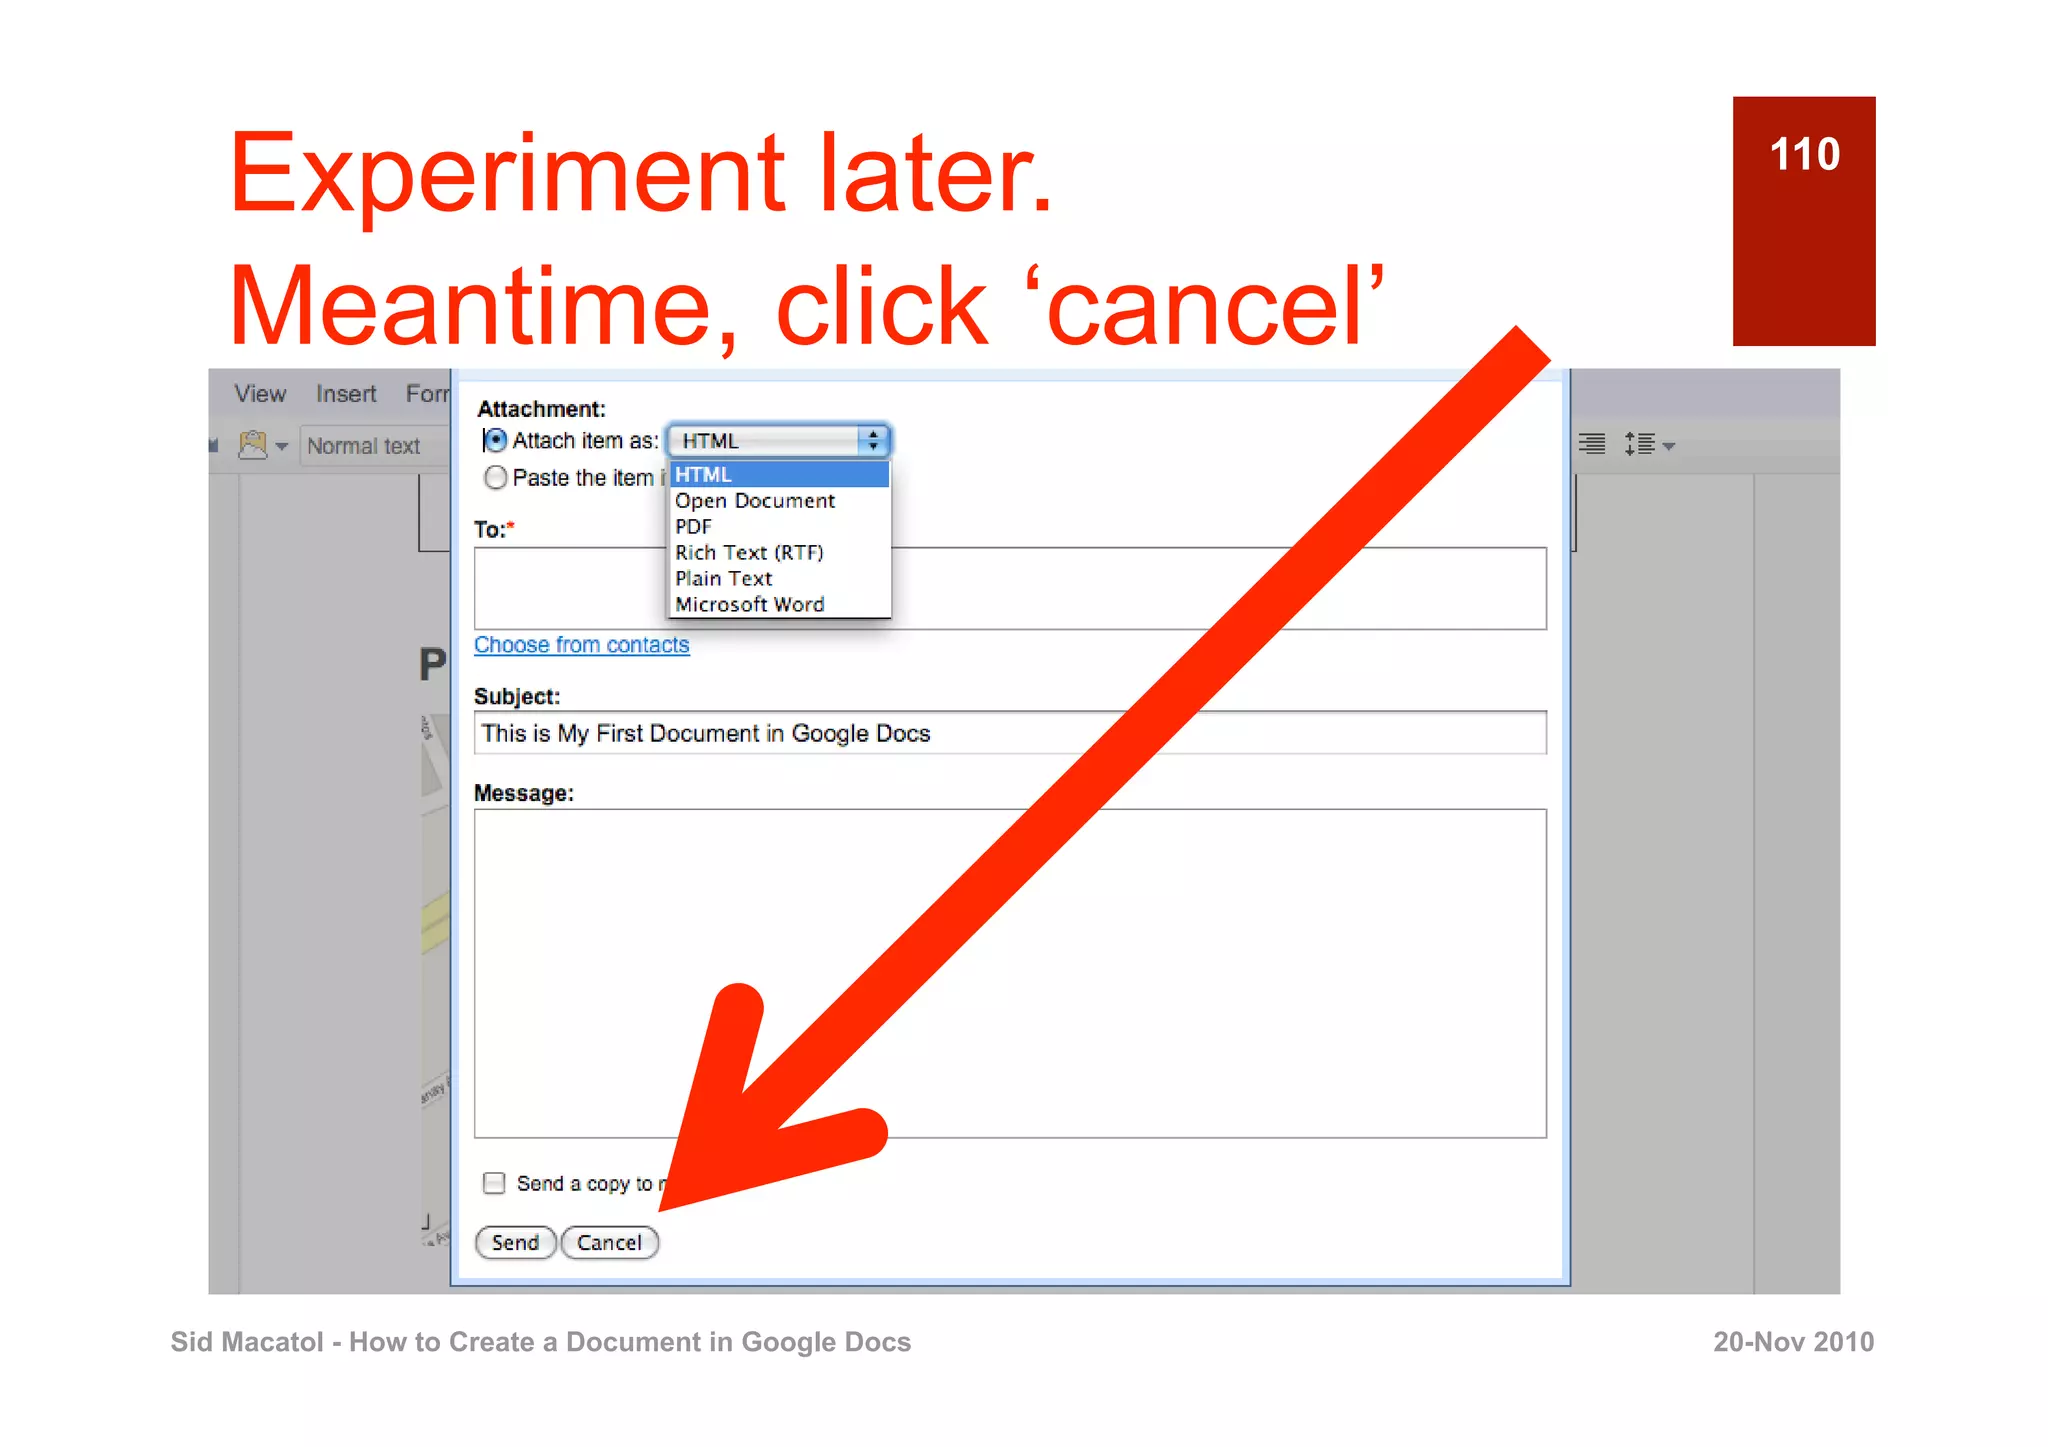This screenshot has width=2048, height=1447.
Task: Open the Attach item as format dropdown
Action: [x=779, y=441]
